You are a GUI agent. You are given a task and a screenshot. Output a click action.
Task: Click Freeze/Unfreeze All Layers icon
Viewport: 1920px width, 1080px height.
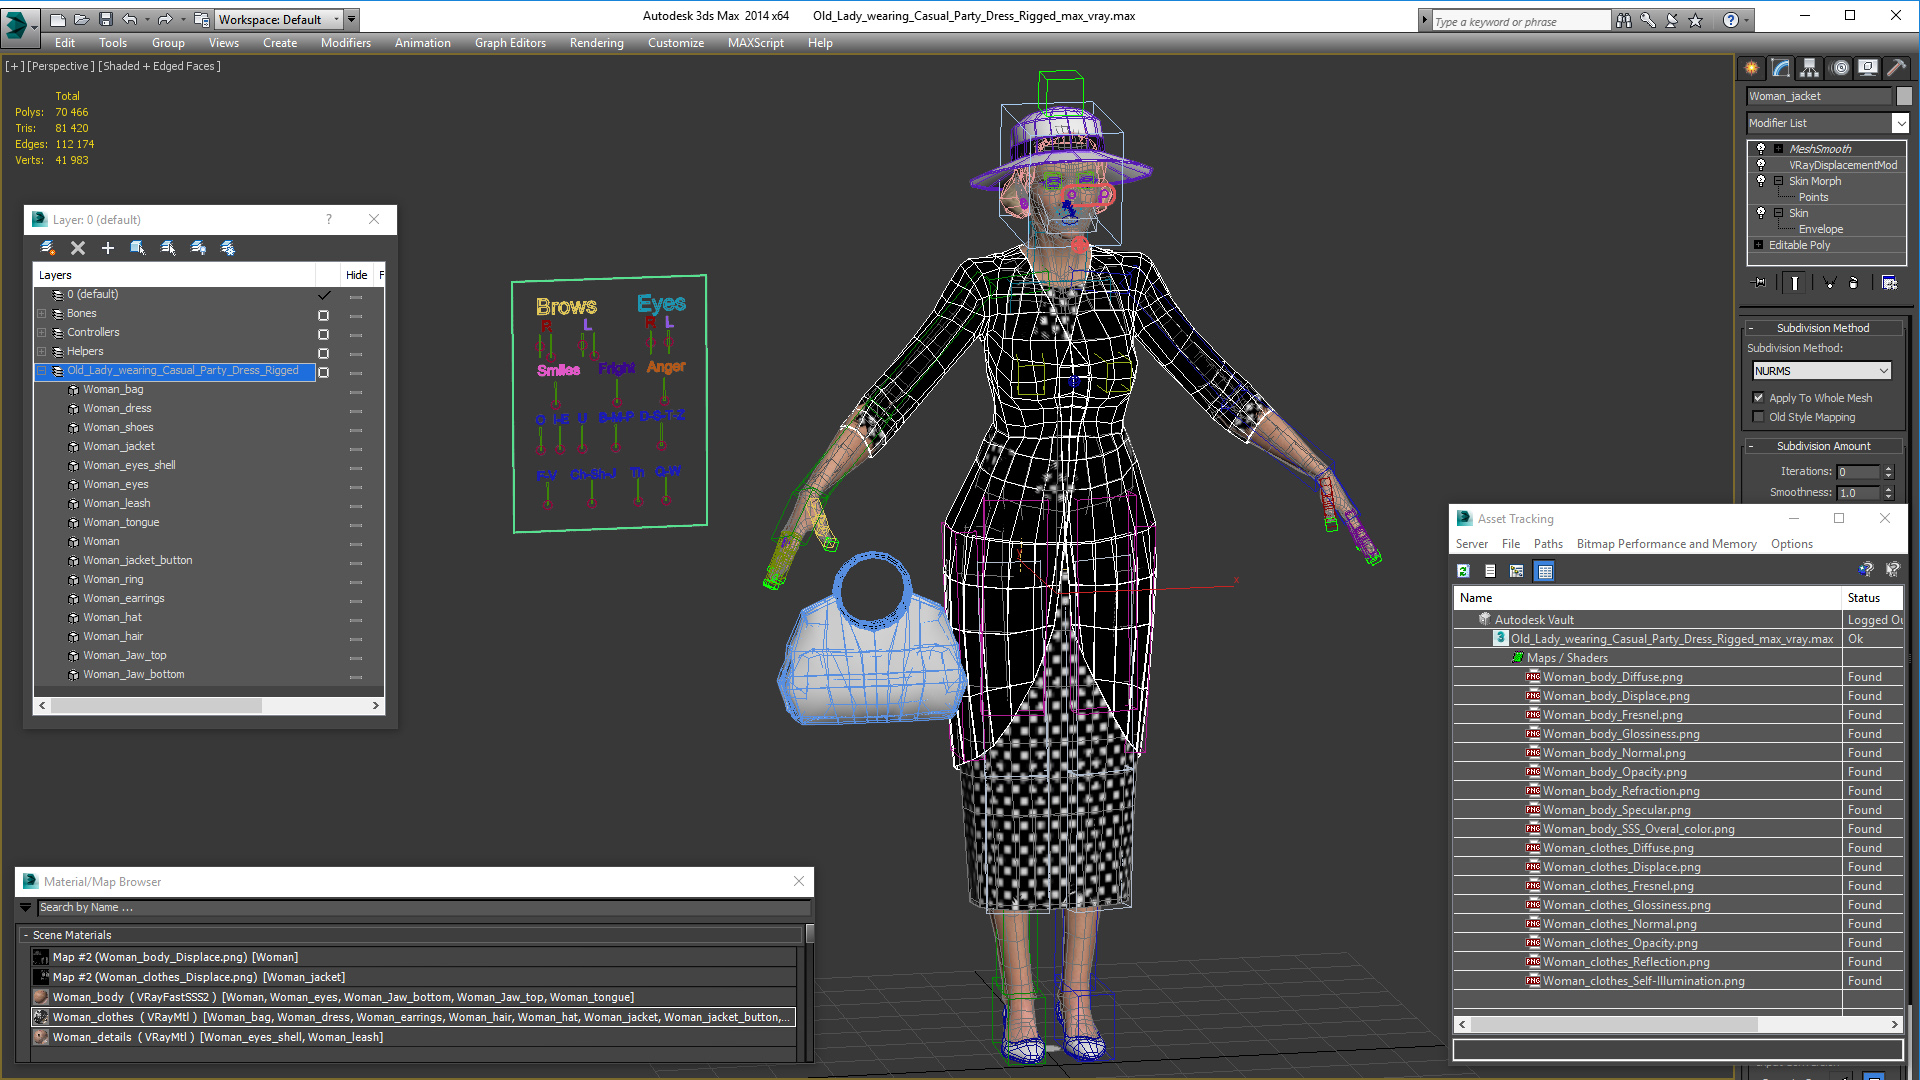click(228, 247)
